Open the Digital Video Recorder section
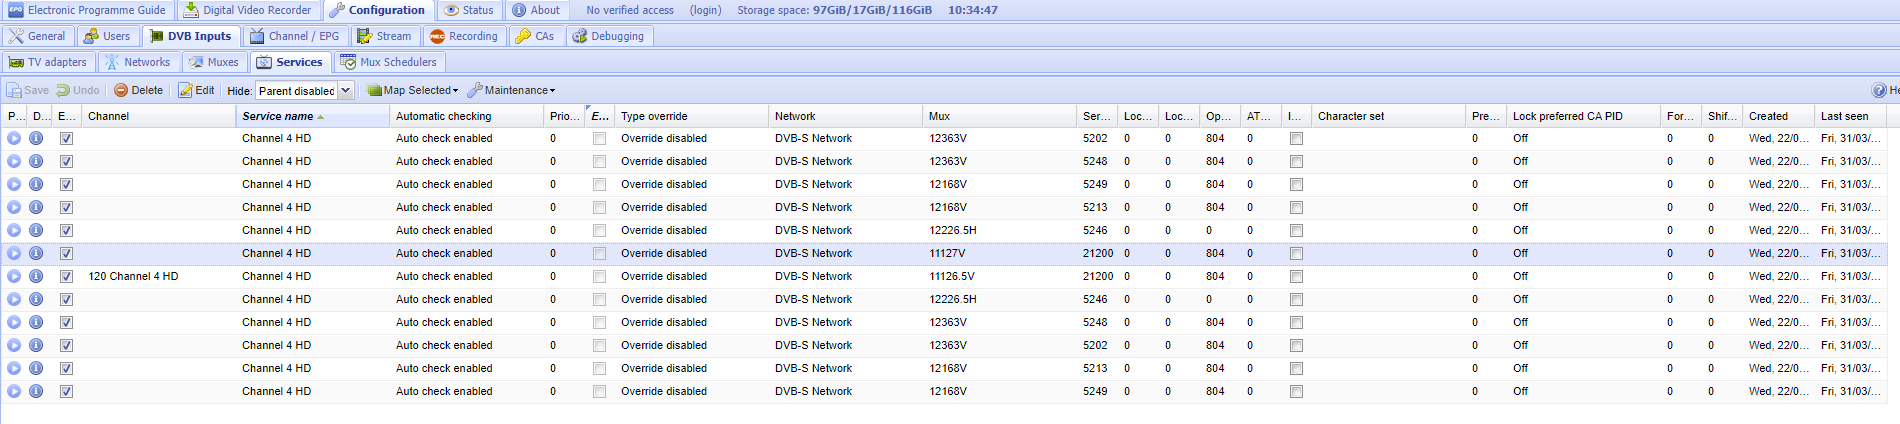Screen dimensions: 1900x424 pyautogui.click(x=247, y=10)
